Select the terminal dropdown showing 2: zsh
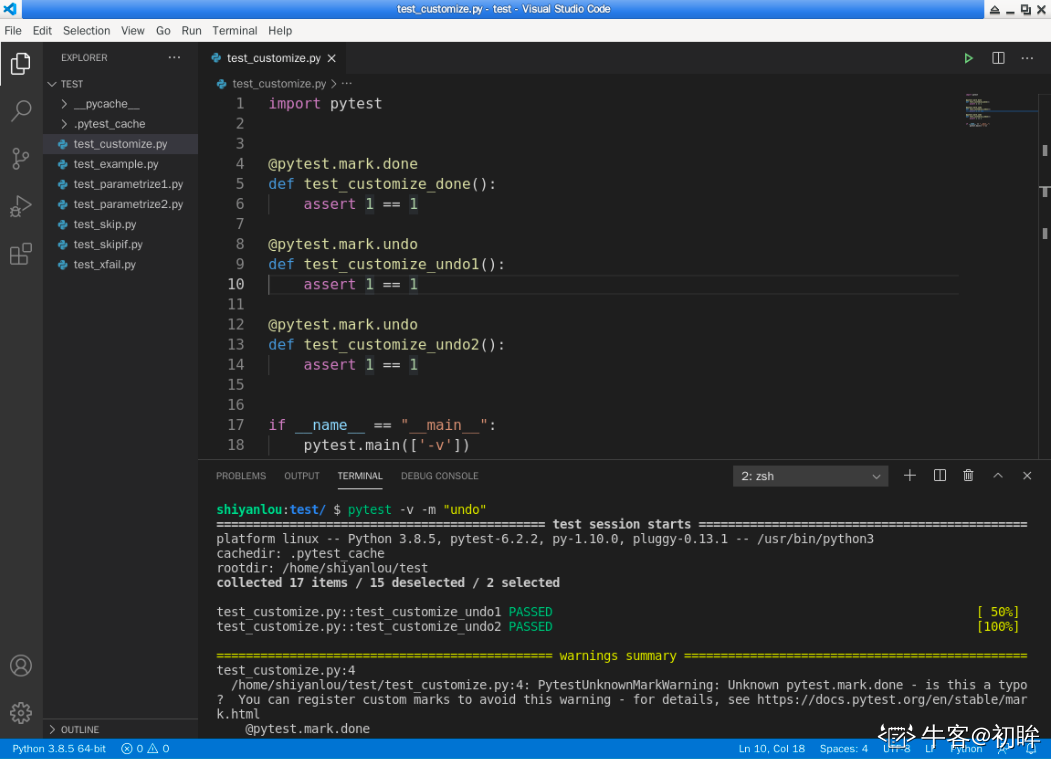Image resolution: width=1051 pixels, height=759 pixels. tap(810, 476)
